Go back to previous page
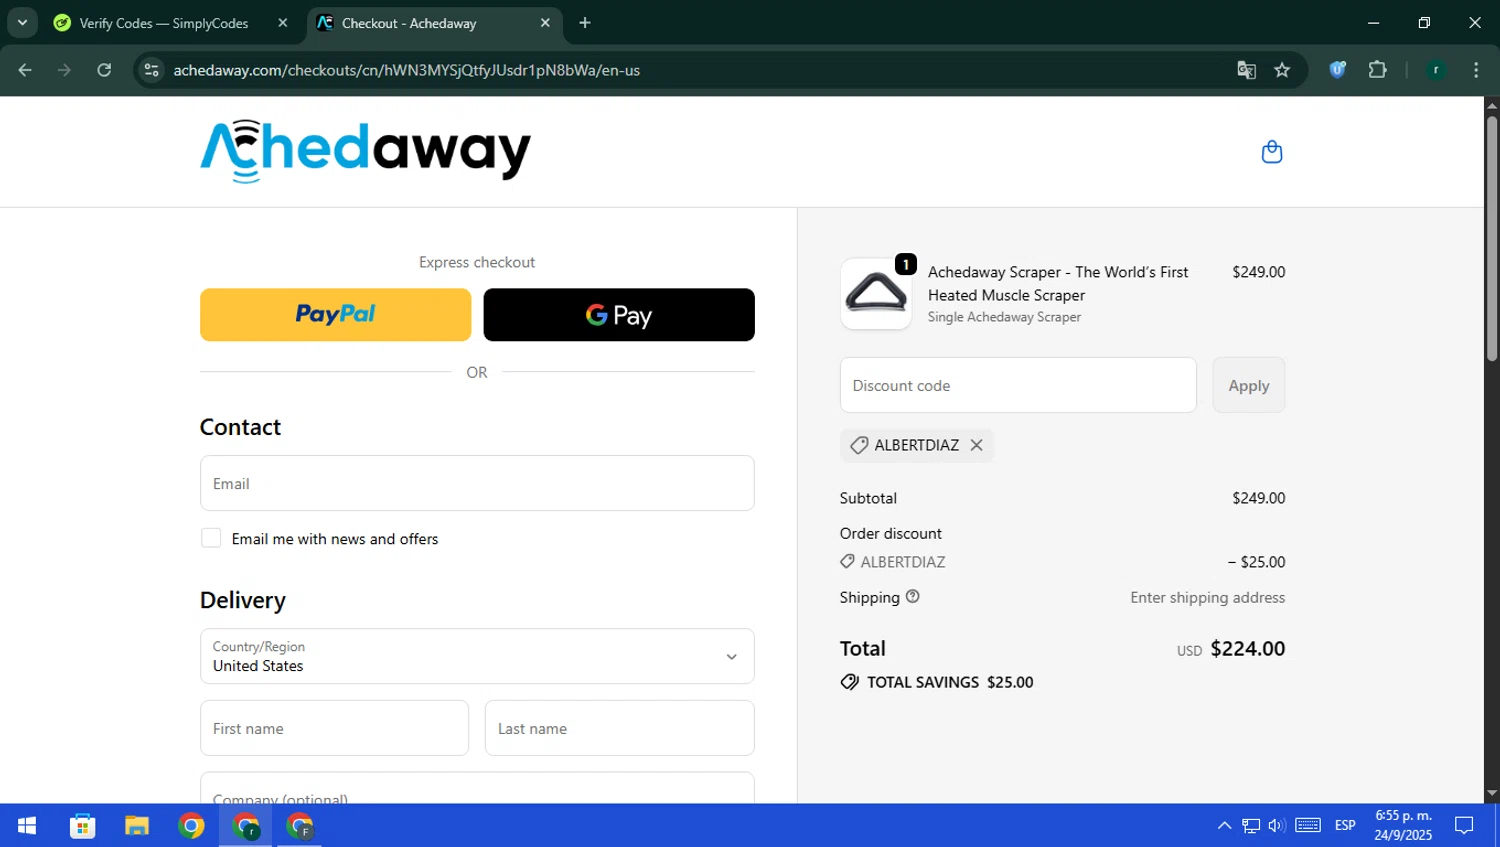The image size is (1500, 847). [x=25, y=70]
